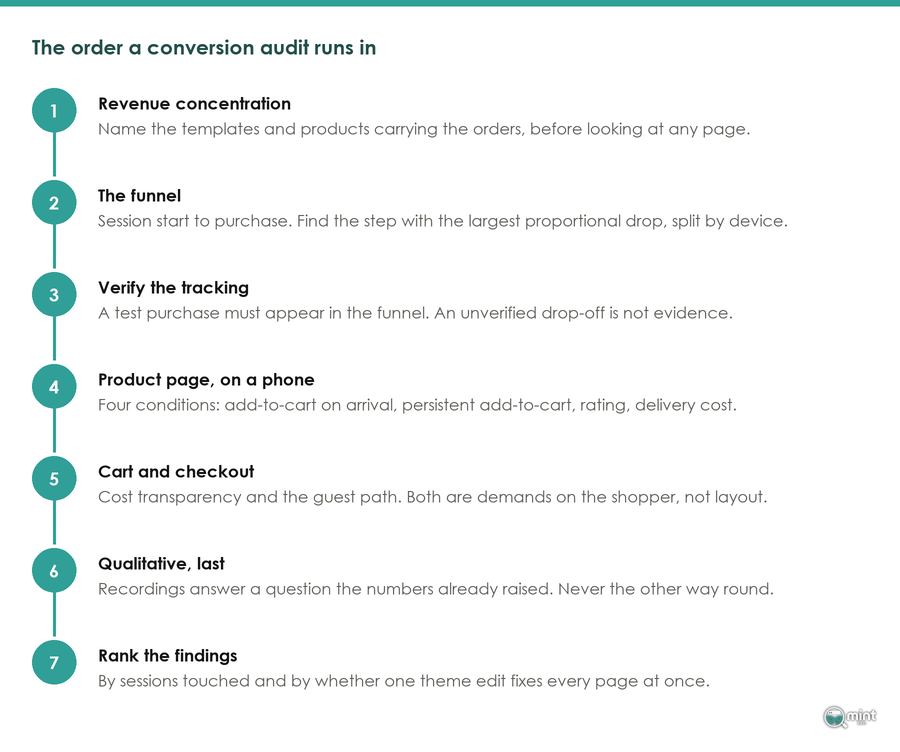Click the step 6 numbered circle
This screenshot has height=752, width=900.
[x=54, y=571]
